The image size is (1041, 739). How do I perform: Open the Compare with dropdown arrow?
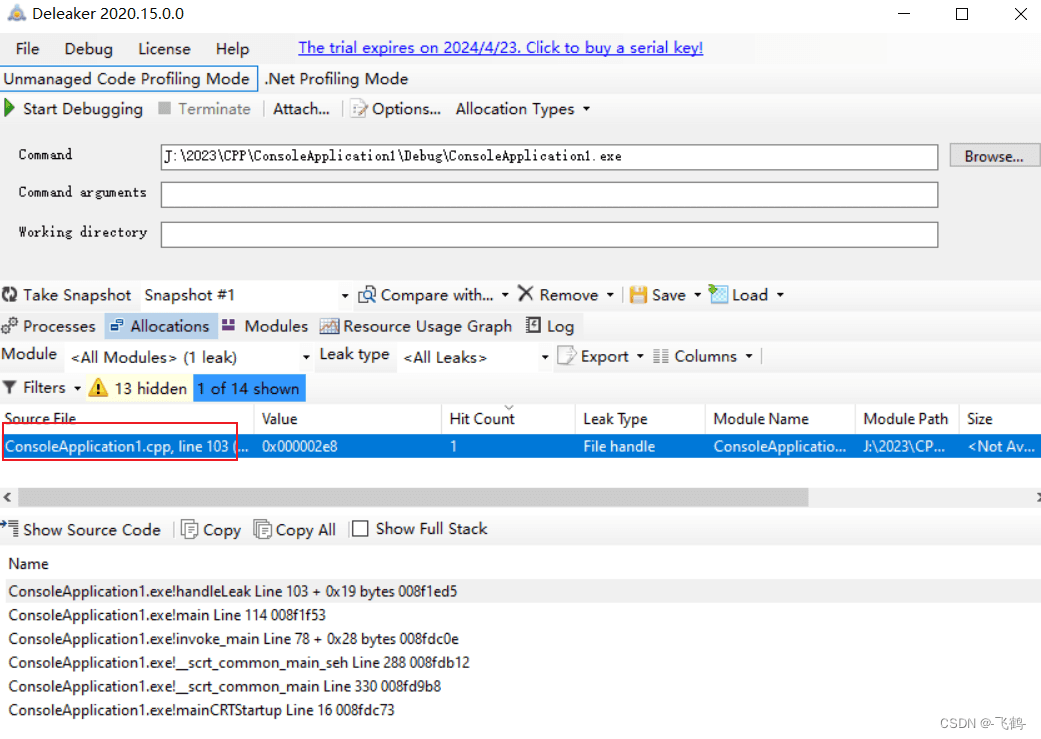[505, 295]
